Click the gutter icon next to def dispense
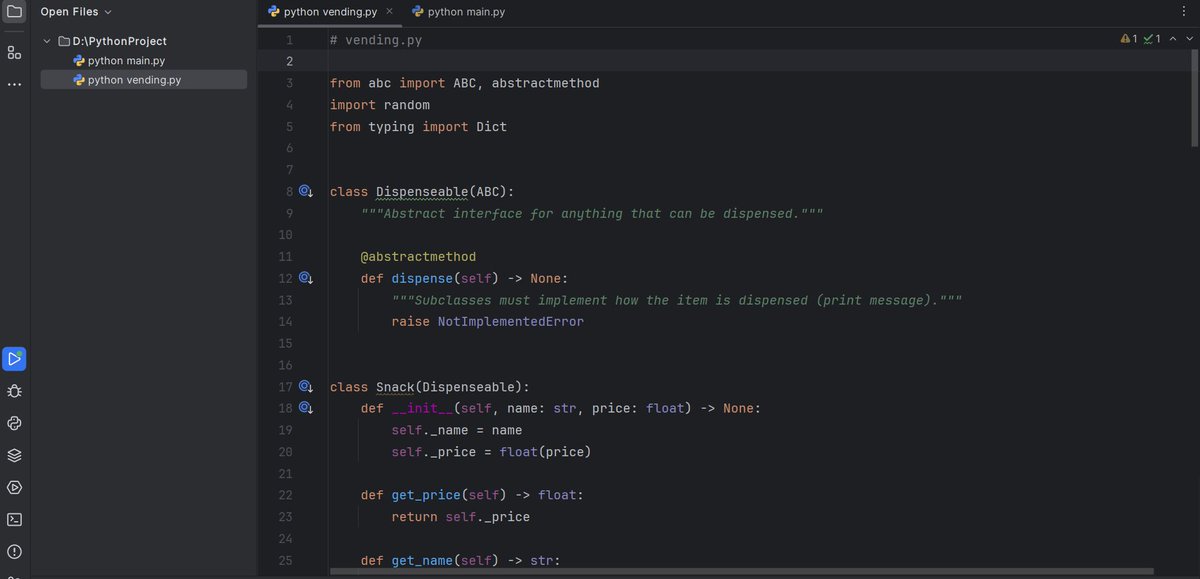Image resolution: width=1200 pixels, height=579 pixels. click(x=306, y=277)
